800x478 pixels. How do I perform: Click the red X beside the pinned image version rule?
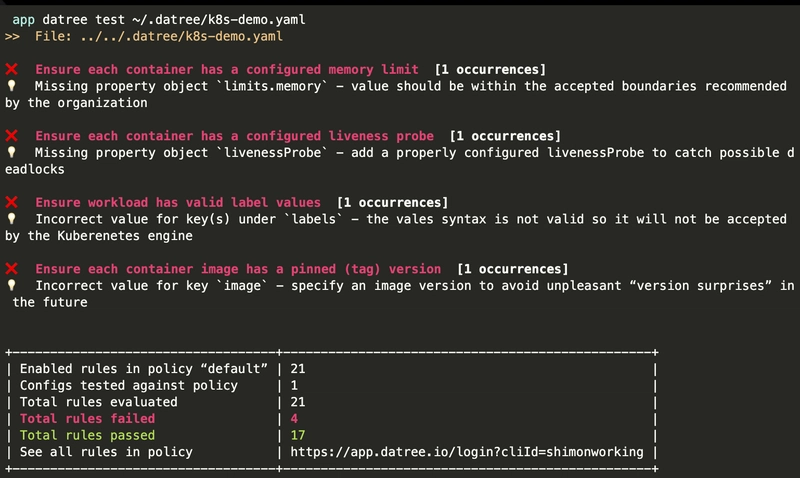tap(11, 269)
